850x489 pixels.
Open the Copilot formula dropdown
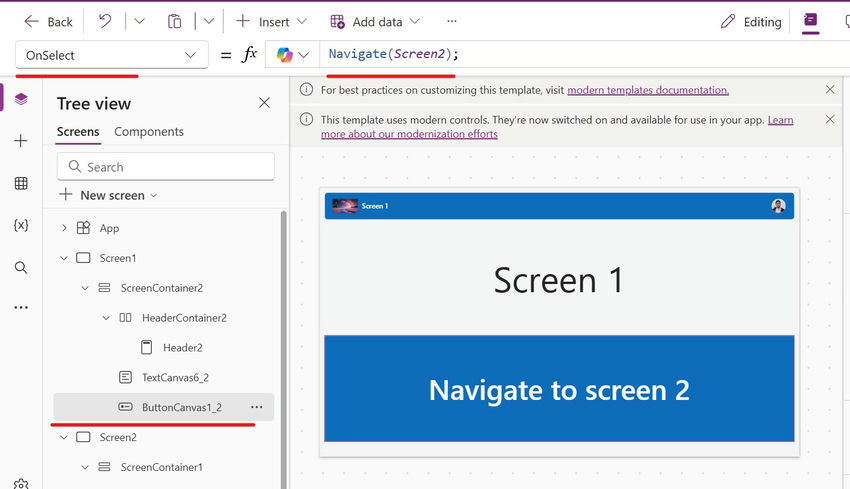293,55
